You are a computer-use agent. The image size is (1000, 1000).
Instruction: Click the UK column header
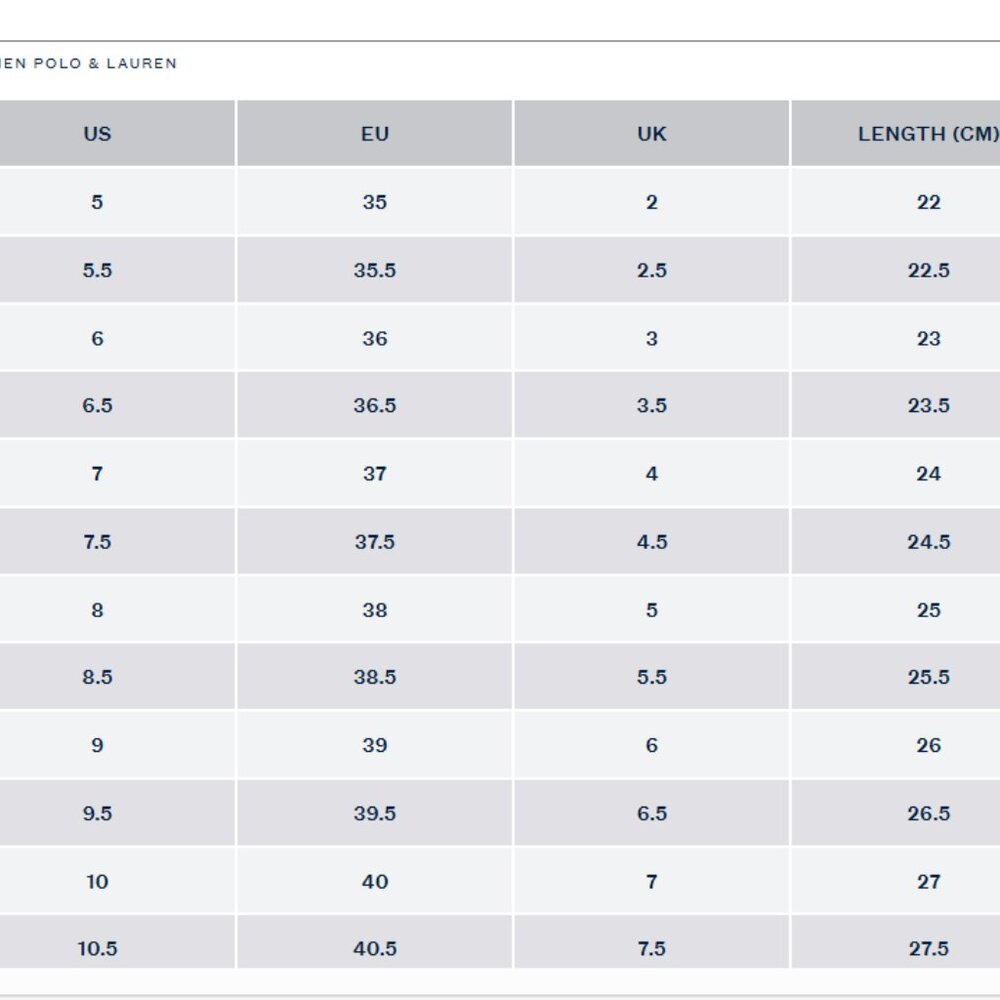pyautogui.click(x=652, y=134)
